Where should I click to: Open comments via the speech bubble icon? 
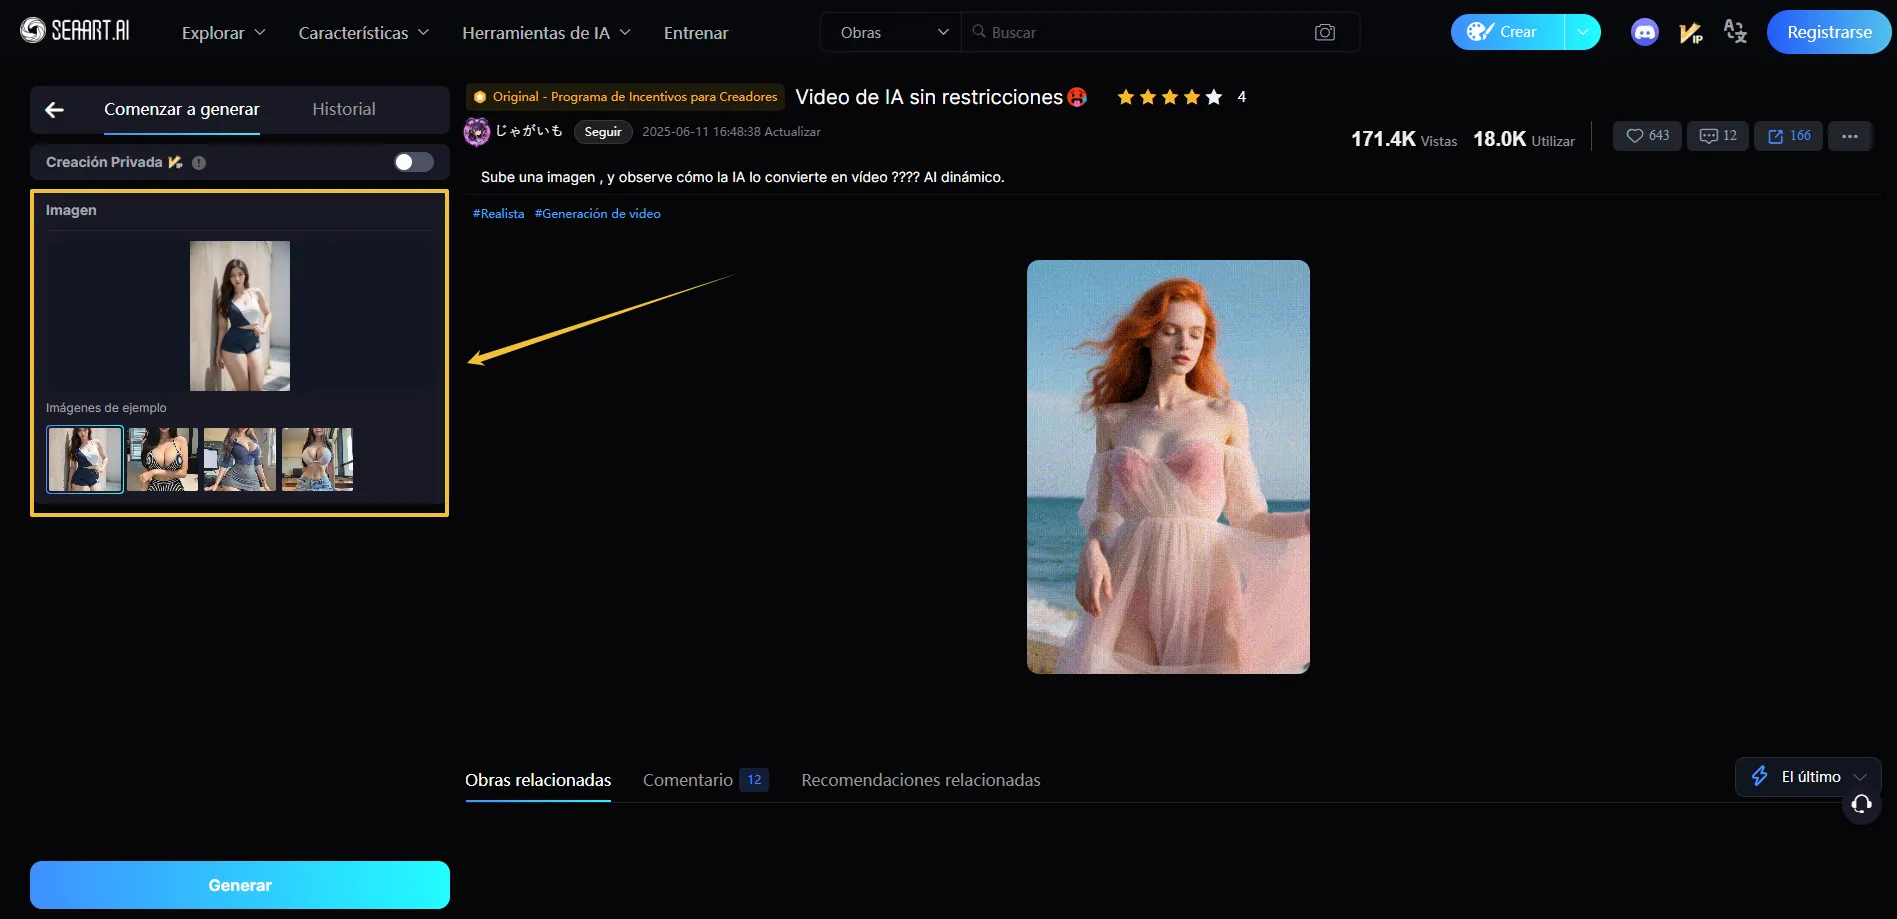[x=1717, y=135]
